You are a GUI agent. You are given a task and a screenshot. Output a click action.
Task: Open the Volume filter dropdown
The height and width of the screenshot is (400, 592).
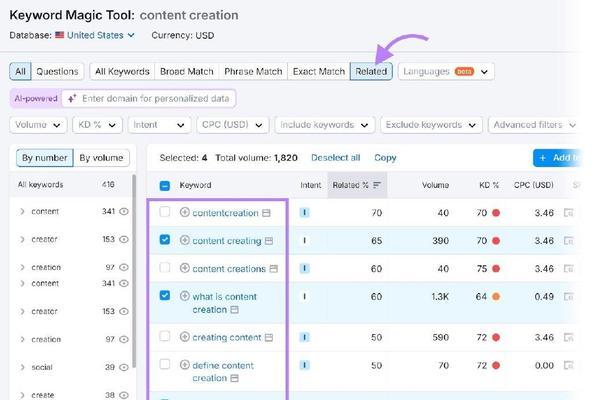coord(38,125)
